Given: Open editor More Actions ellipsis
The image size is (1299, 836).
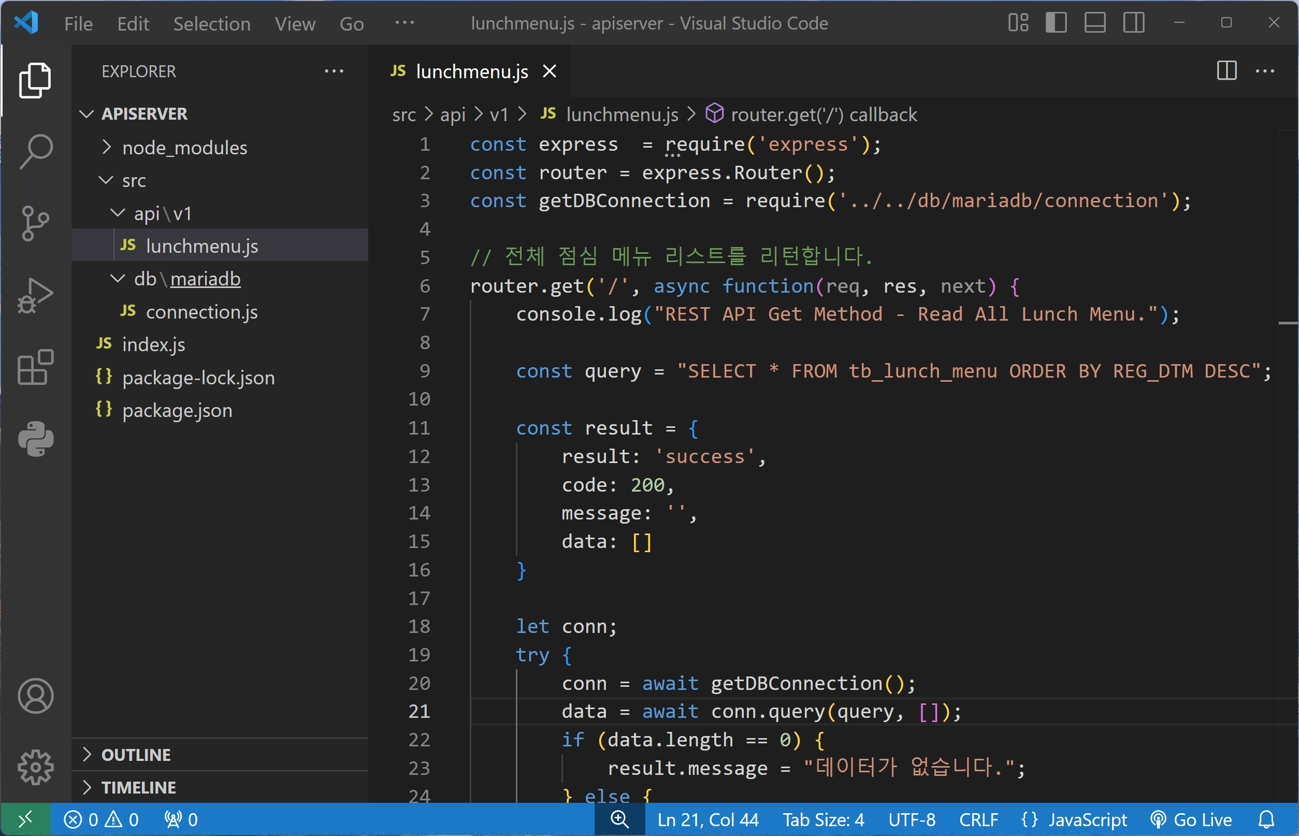Looking at the screenshot, I should [1265, 71].
